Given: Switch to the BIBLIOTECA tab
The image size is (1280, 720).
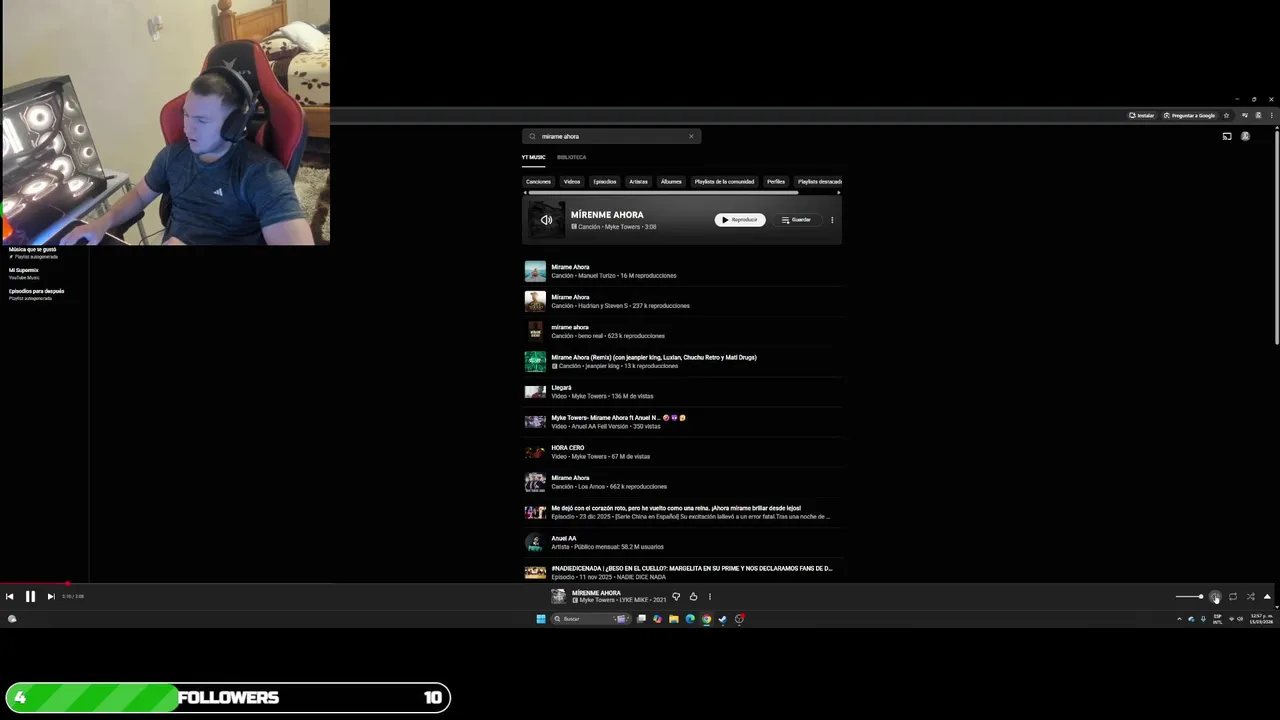Looking at the screenshot, I should [572, 157].
